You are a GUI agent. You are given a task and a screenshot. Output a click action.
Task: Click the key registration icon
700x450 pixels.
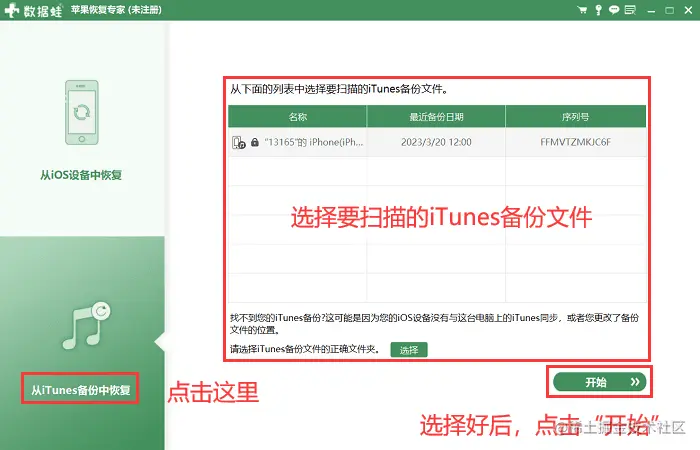598,10
